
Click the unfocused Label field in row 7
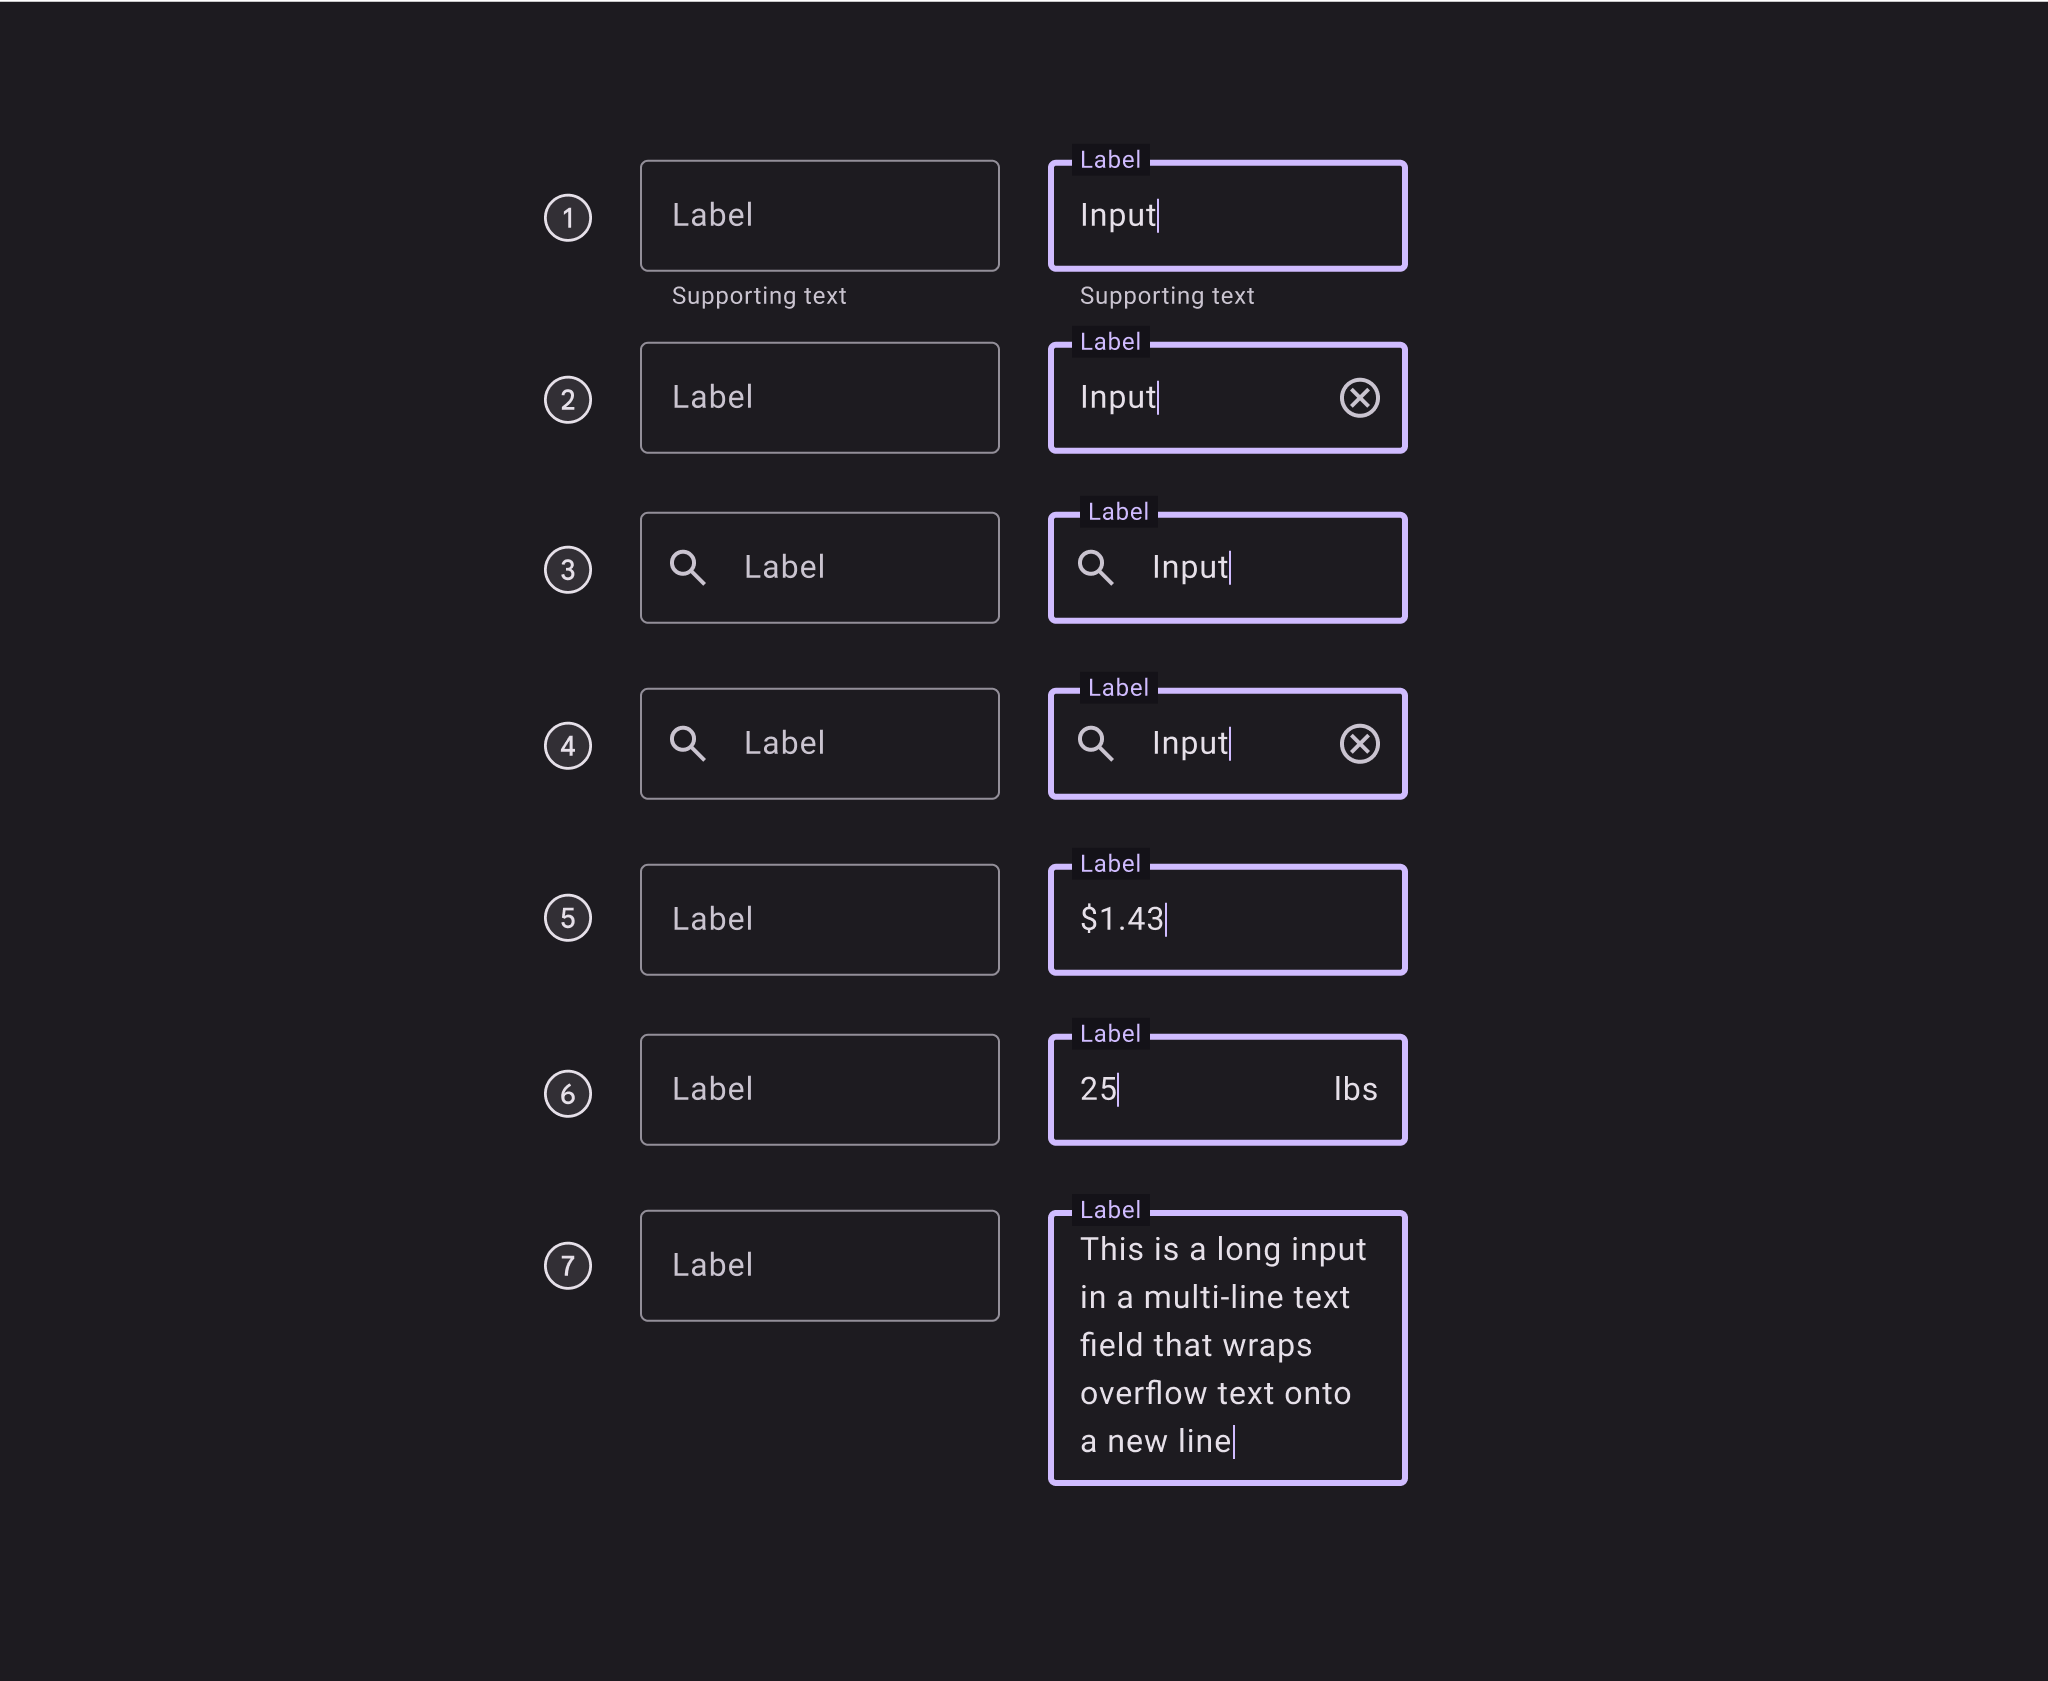tap(819, 1266)
